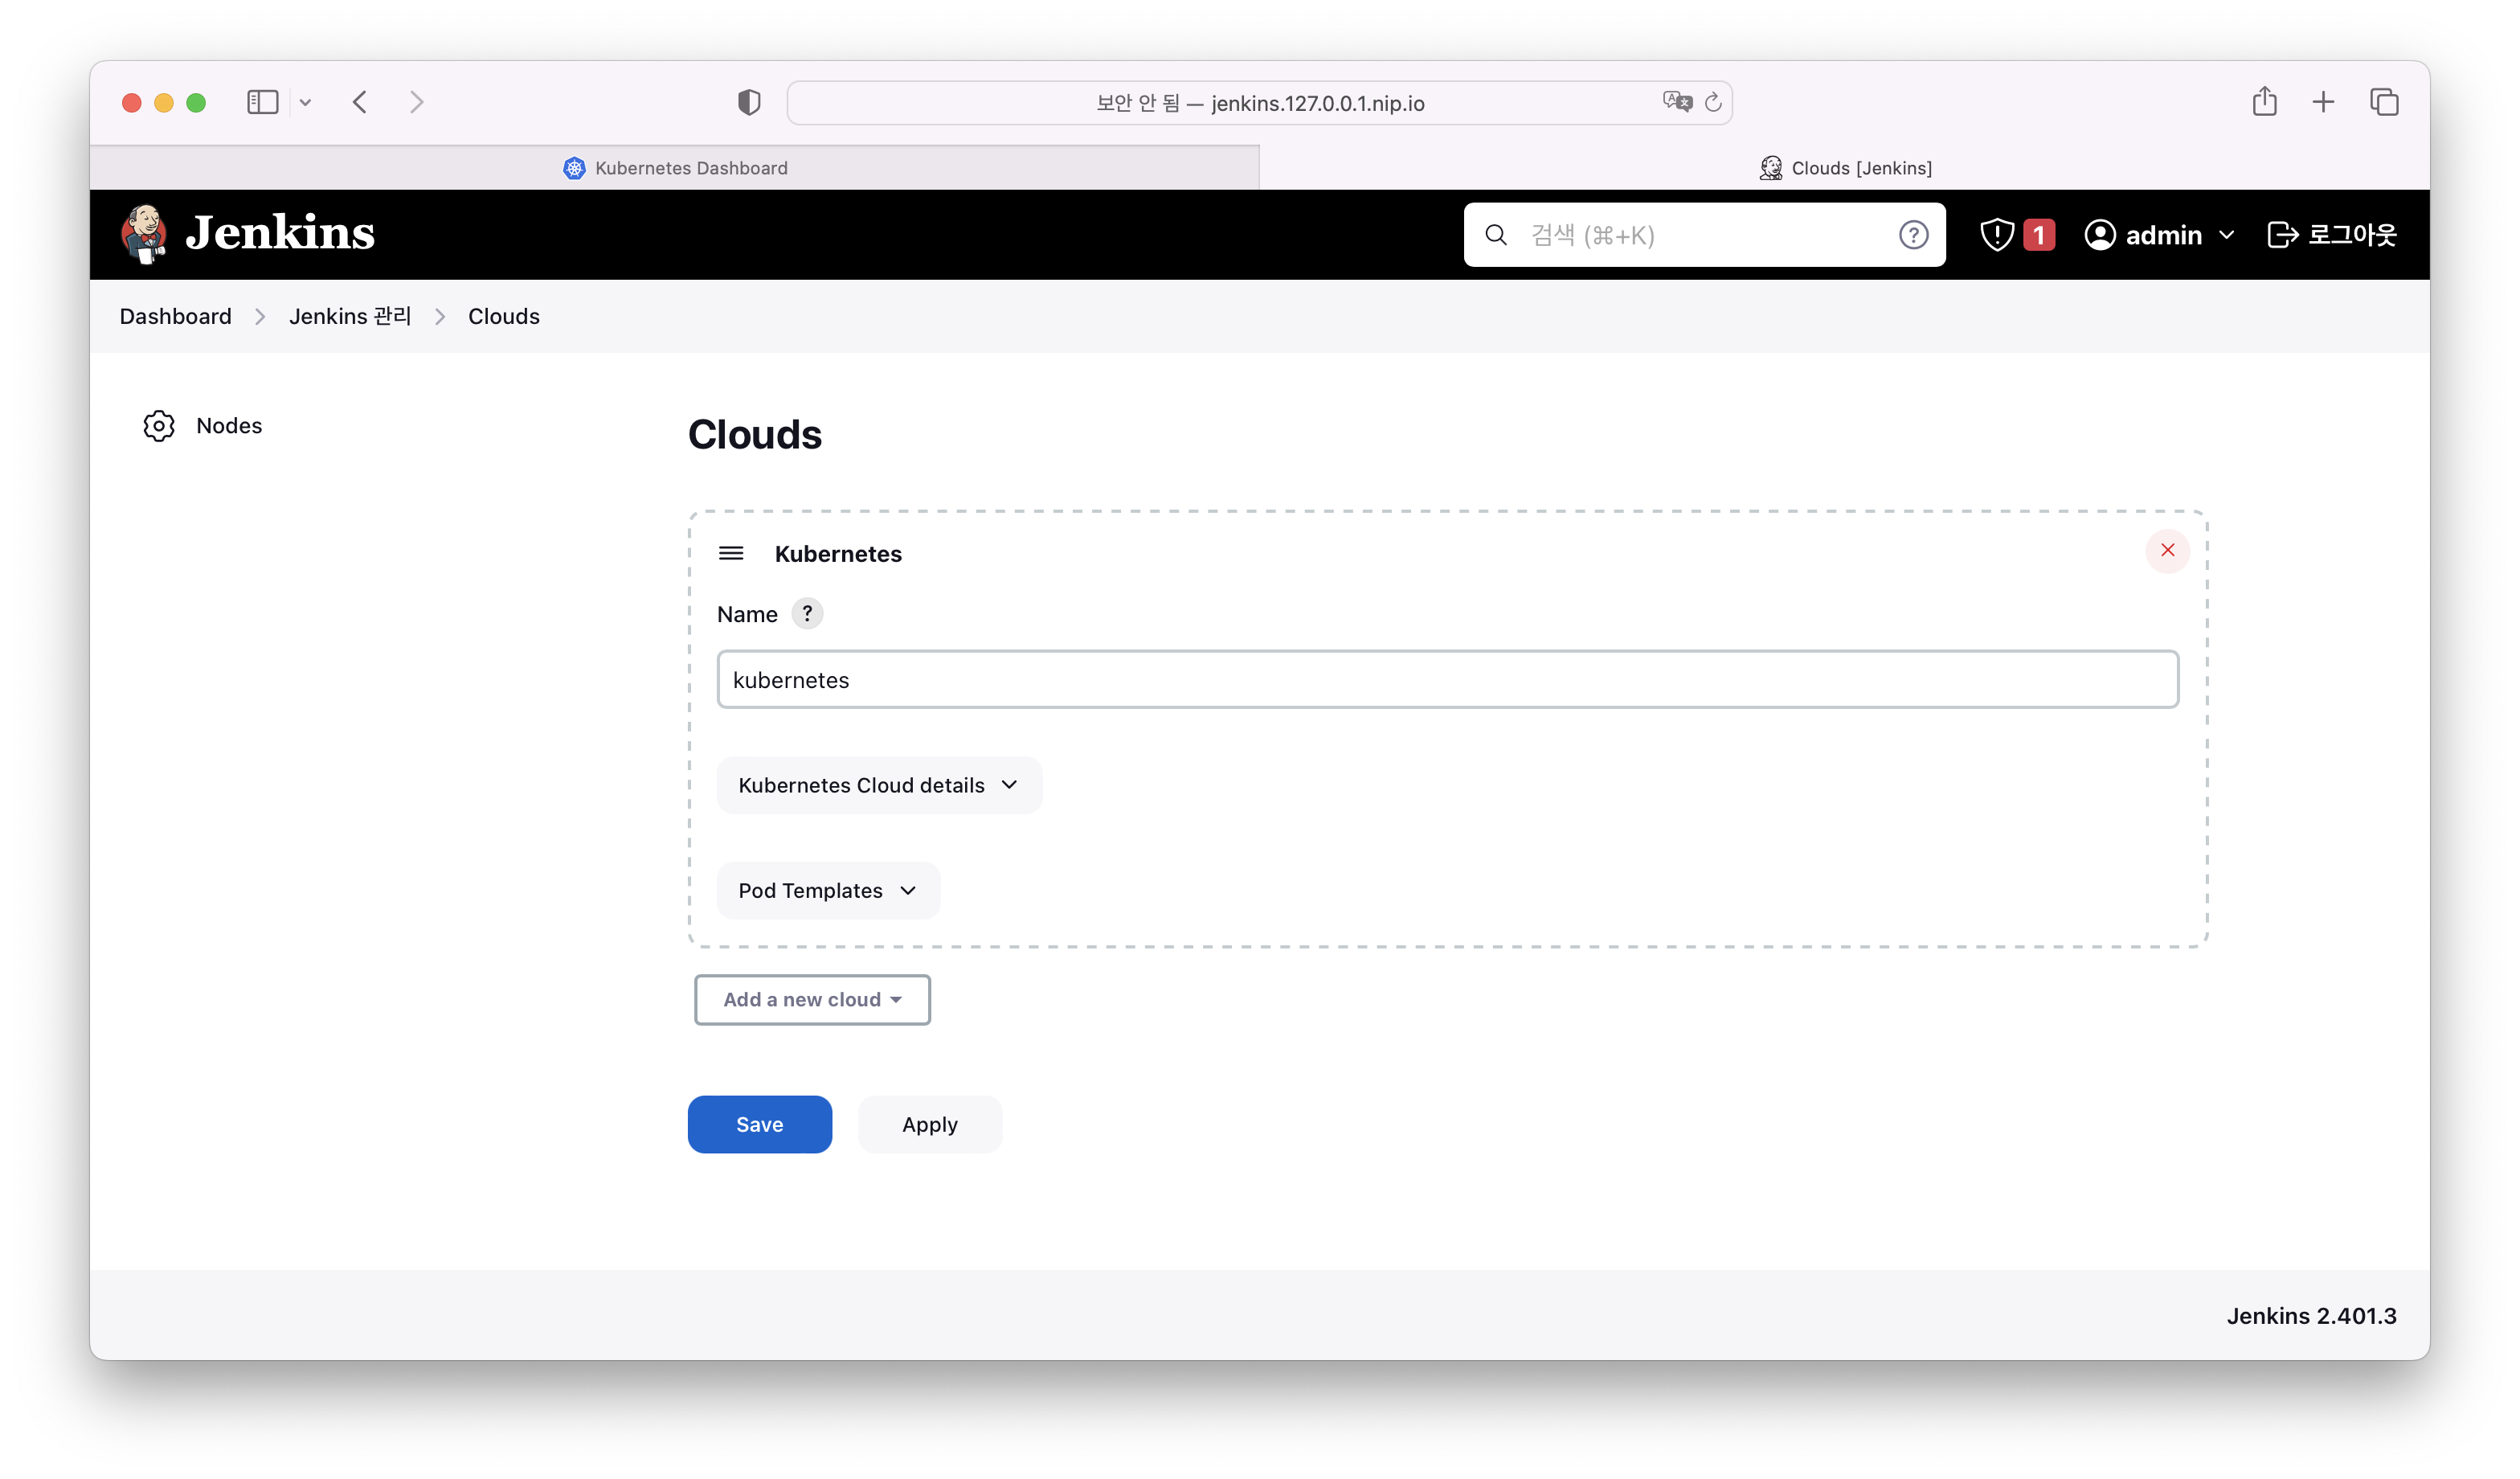Expand Kubernetes Cloud details section

click(x=879, y=785)
